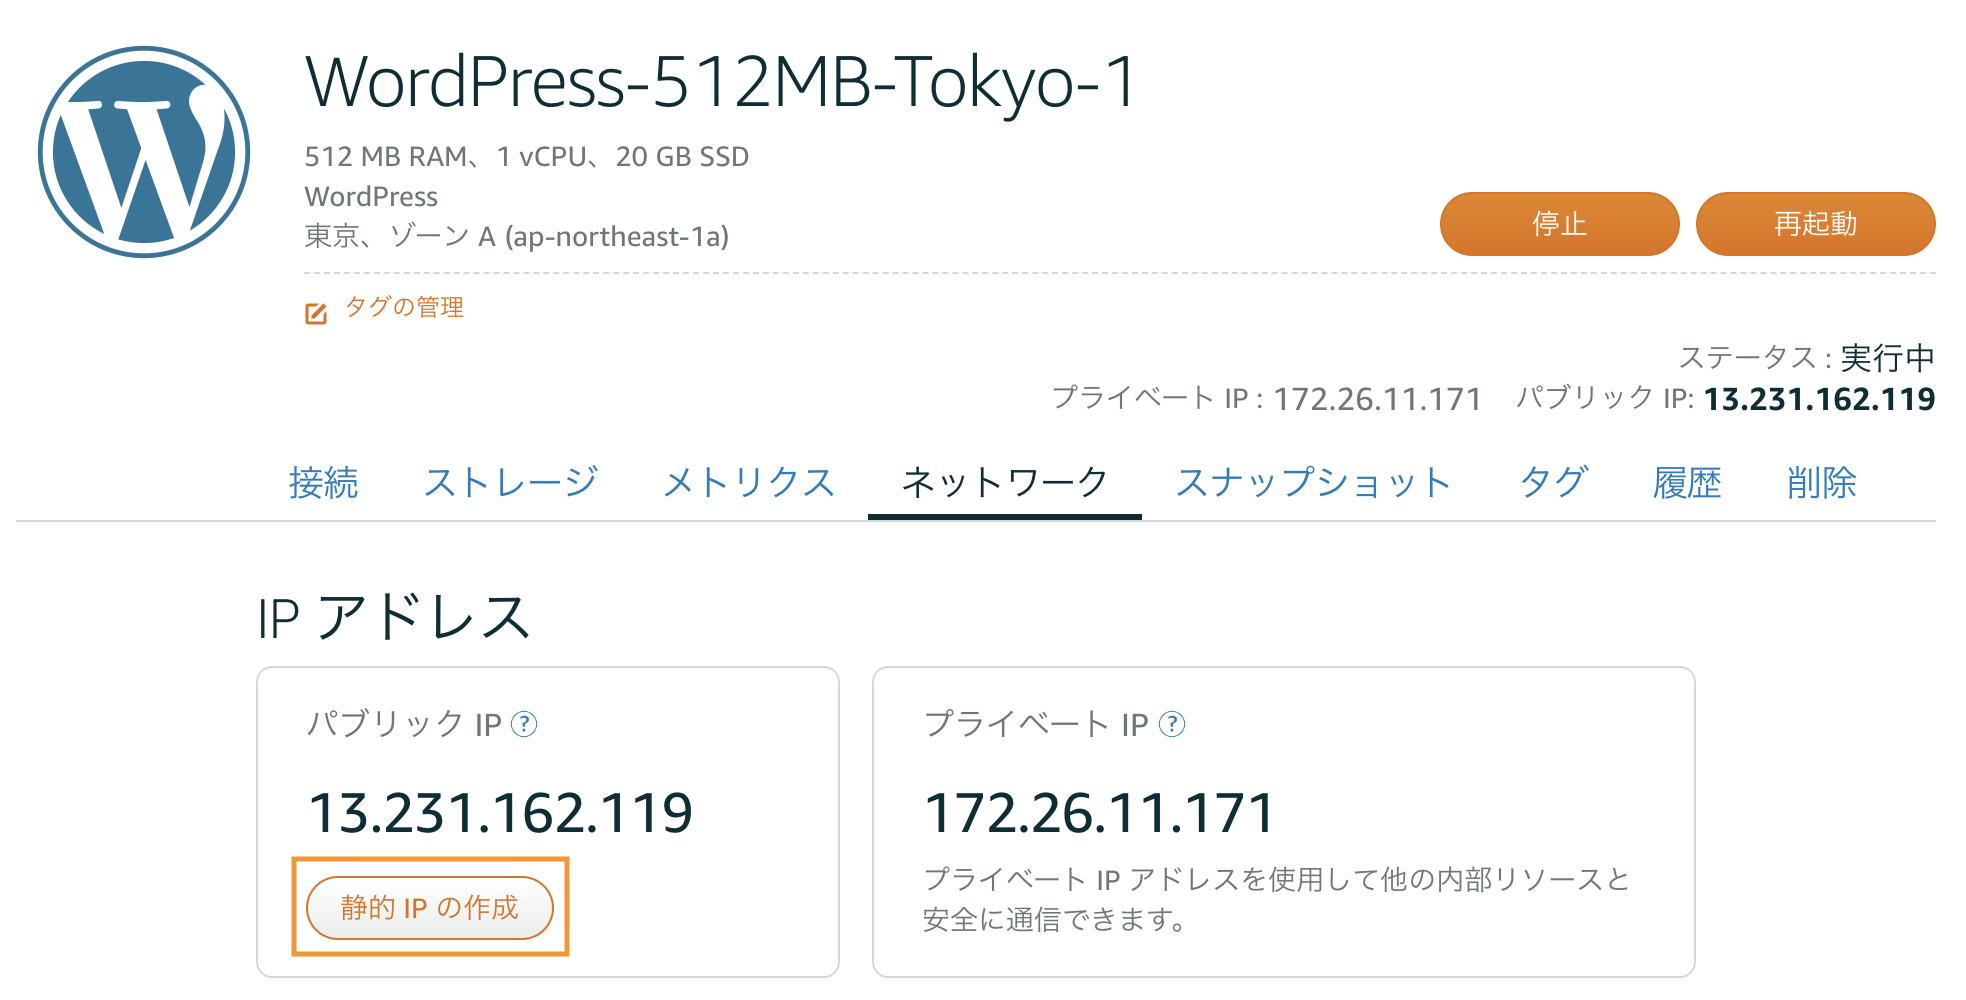Switch to the ストレージ tab
Image resolution: width=1966 pixels, height=1000 pixels.
(x=511, y=483)
